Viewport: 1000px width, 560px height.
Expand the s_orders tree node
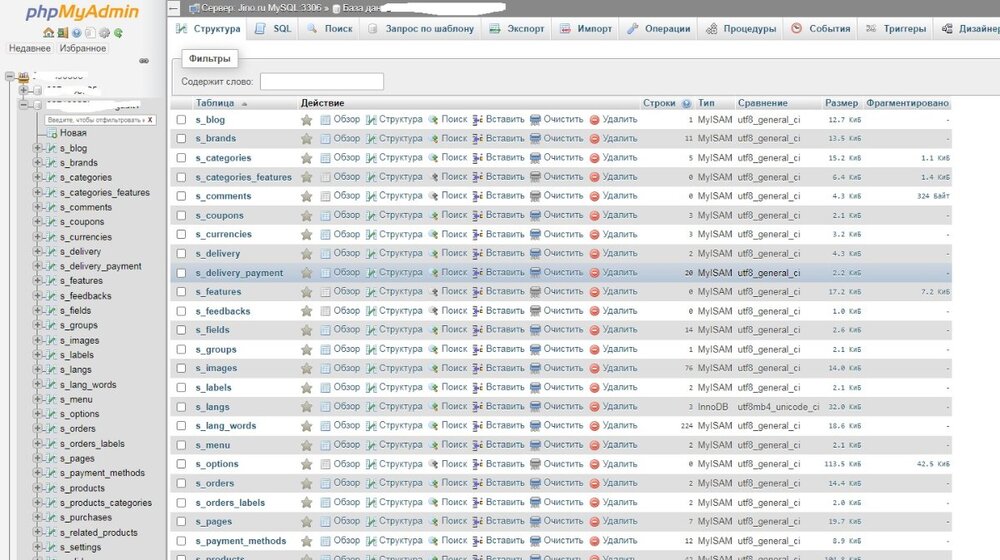coord(38,429)
